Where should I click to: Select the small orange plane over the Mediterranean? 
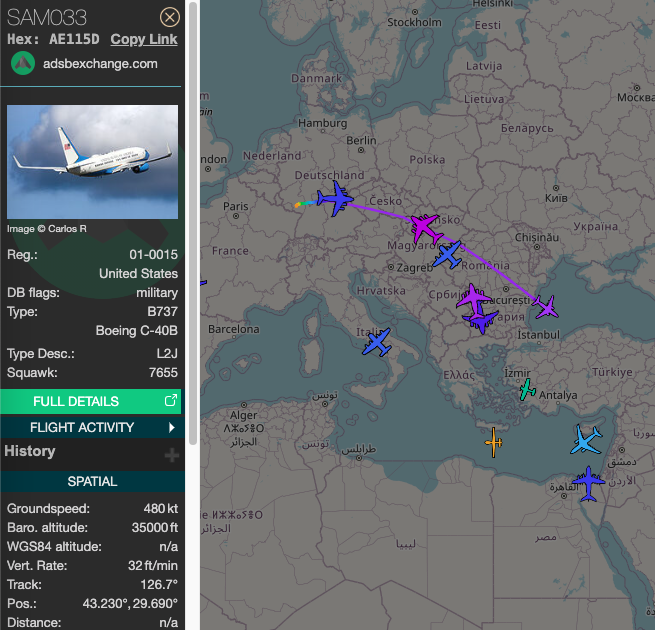click(494, 441)
